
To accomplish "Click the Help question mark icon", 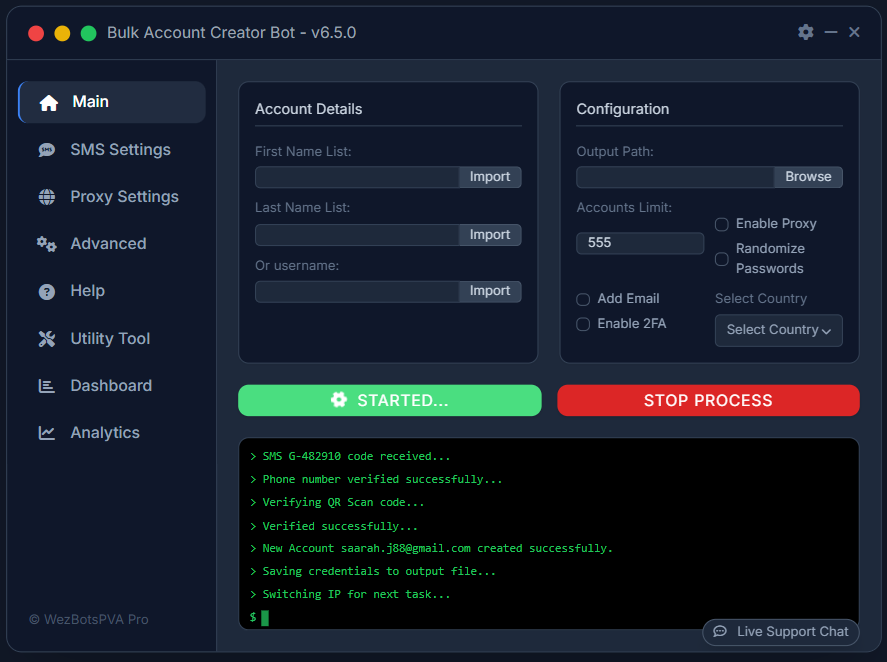I will tap(46, 290).
